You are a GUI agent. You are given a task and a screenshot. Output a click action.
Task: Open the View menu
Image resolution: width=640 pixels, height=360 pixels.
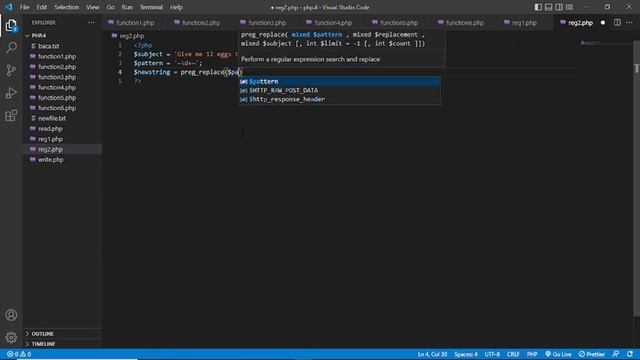(93, 7)
